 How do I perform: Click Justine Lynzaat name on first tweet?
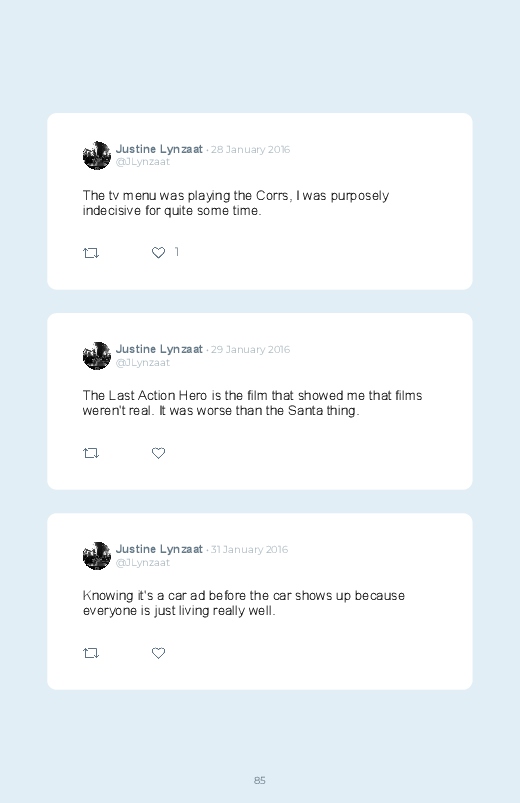(x=159, y=149)
